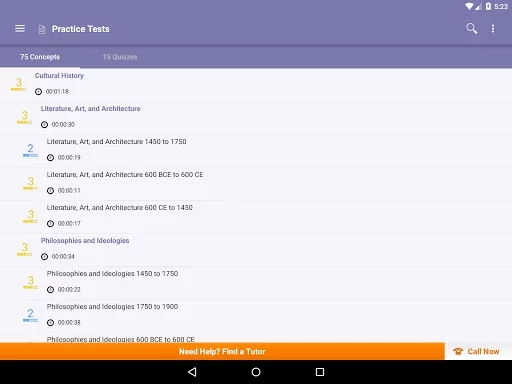Tap Need Help? Find a Tutor banner
512x384 pixels.
(x=222, y=351)
